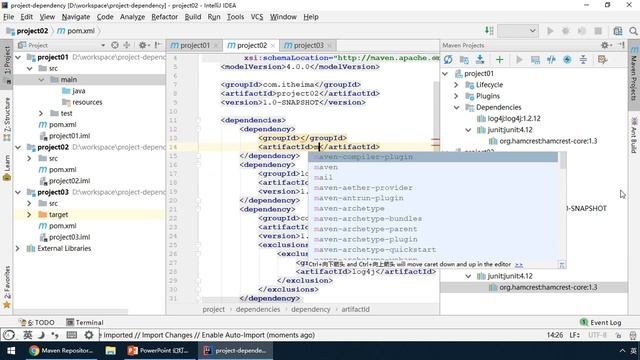Open Maven Settings icon in toolbar

click(602, 60)
